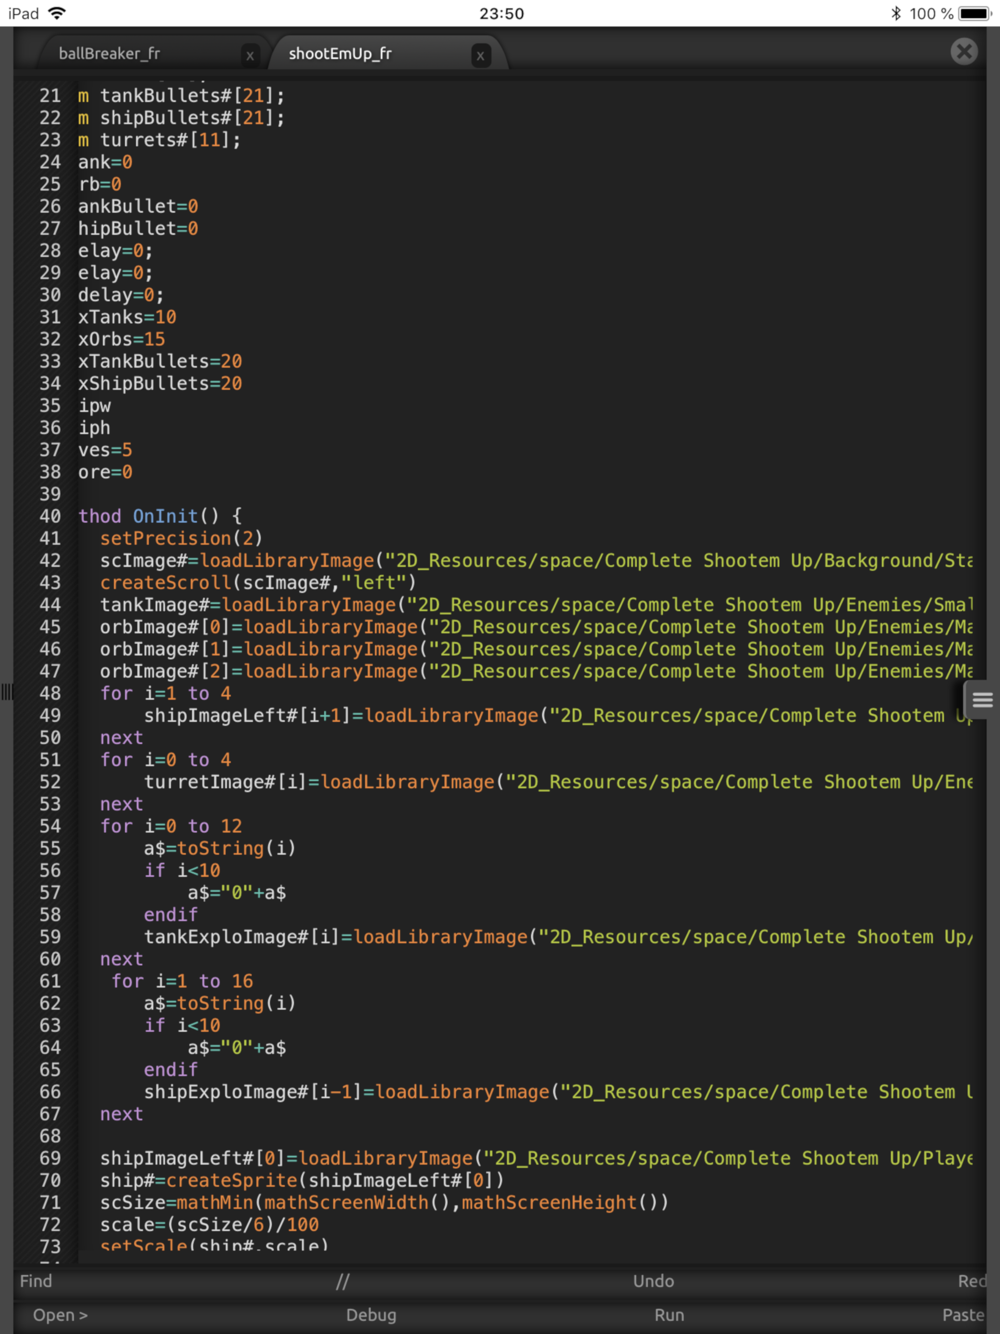Select the shootEmUp_fr tab

tap(340, 54)
